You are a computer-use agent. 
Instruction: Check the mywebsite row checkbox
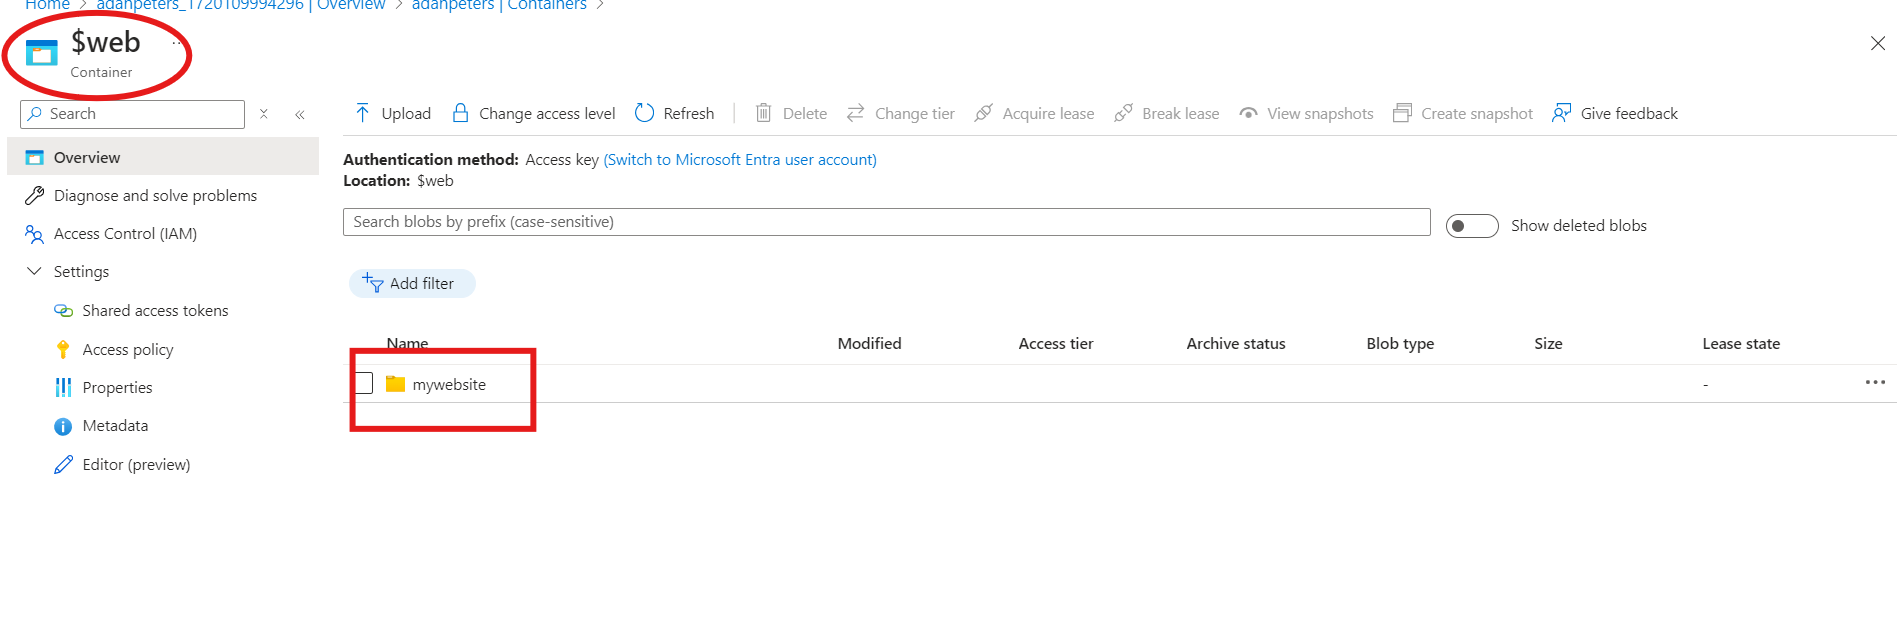pyautogui.click(x=363, y=383)
